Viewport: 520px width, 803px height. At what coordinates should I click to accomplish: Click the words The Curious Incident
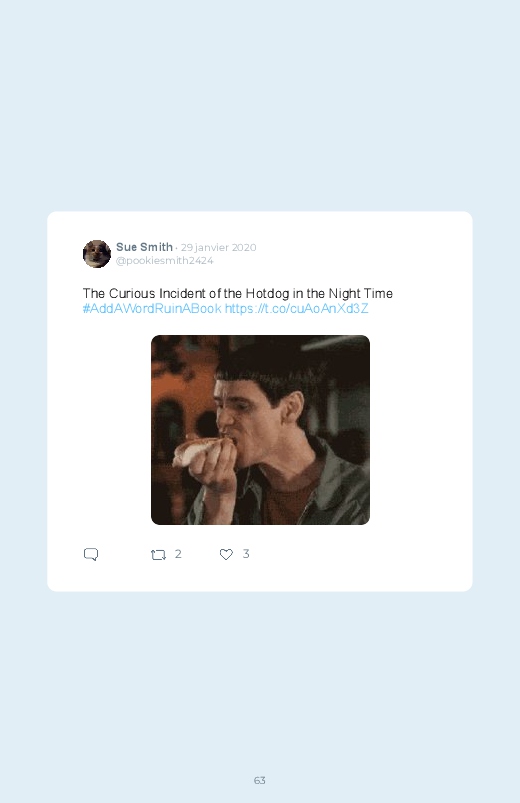pyautogui.click(x=144, y=293)
